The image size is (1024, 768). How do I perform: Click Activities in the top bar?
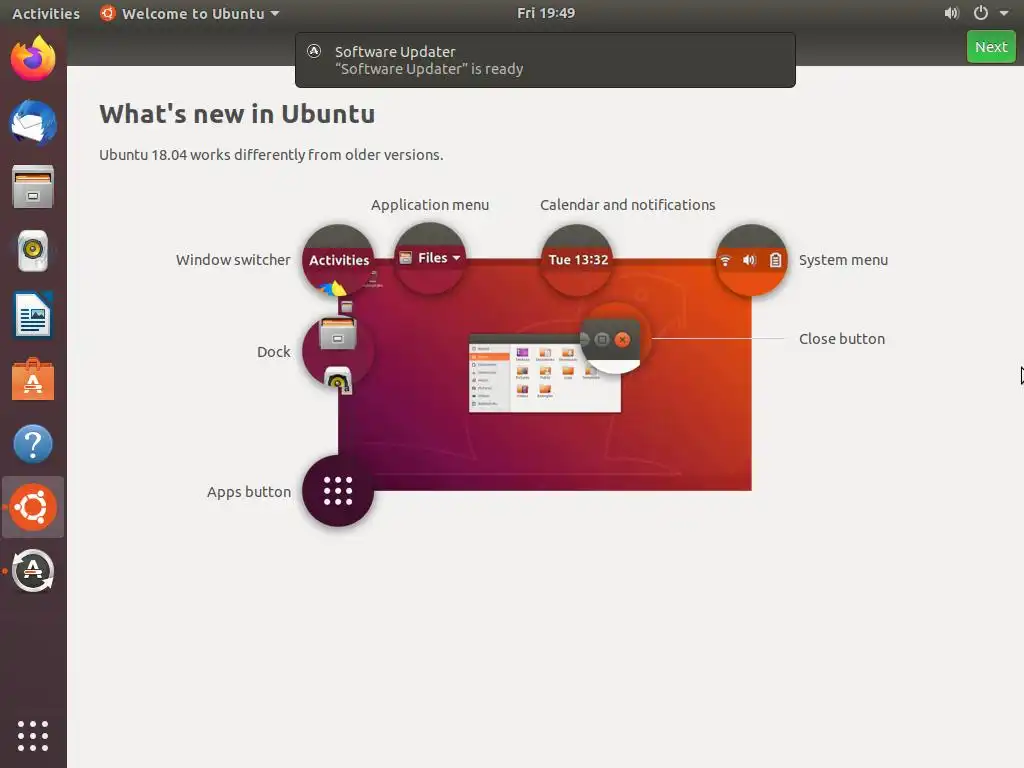[x=46, y=13]
